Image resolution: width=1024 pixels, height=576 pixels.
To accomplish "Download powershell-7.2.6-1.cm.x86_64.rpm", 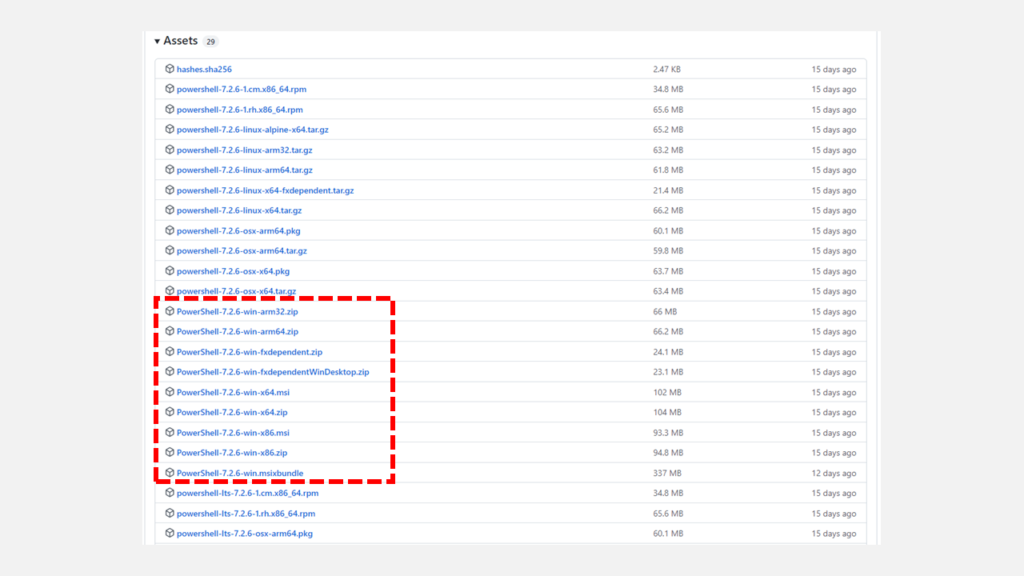I will coord(241,89).
